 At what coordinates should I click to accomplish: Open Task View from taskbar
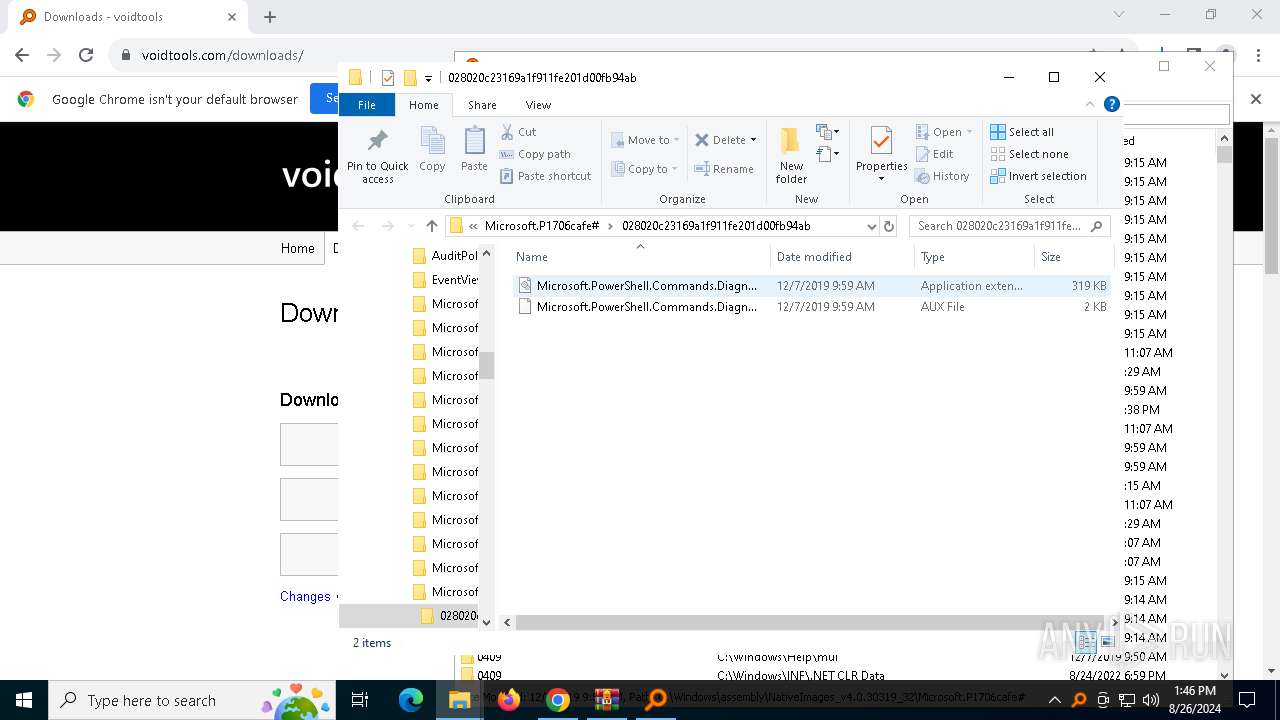360,700
